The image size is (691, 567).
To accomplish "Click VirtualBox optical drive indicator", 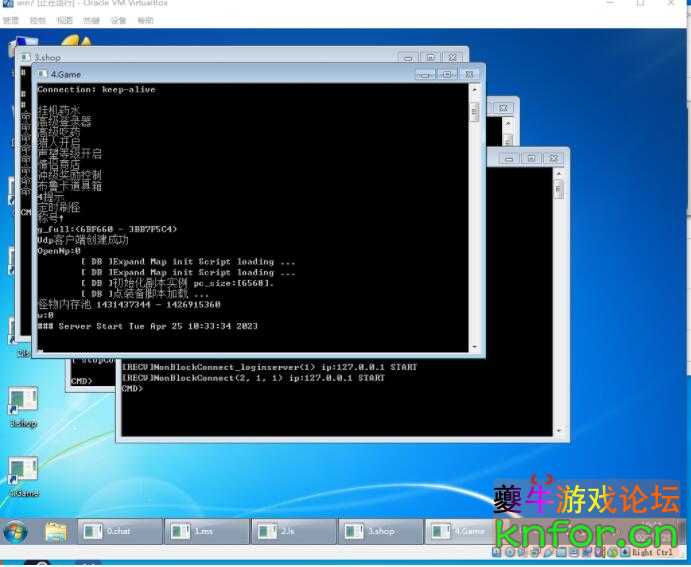I will click(510, 552).
